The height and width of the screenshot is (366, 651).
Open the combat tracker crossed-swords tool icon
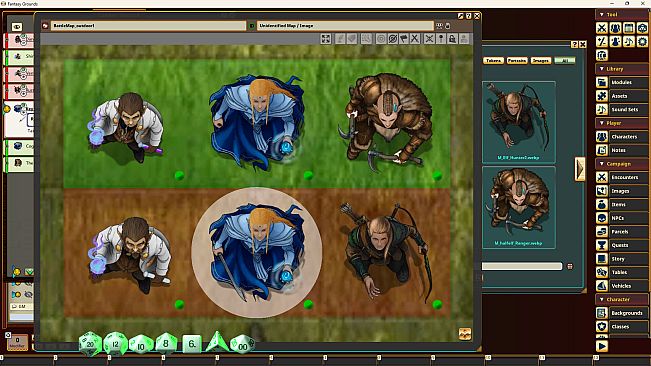coord(602,28)
